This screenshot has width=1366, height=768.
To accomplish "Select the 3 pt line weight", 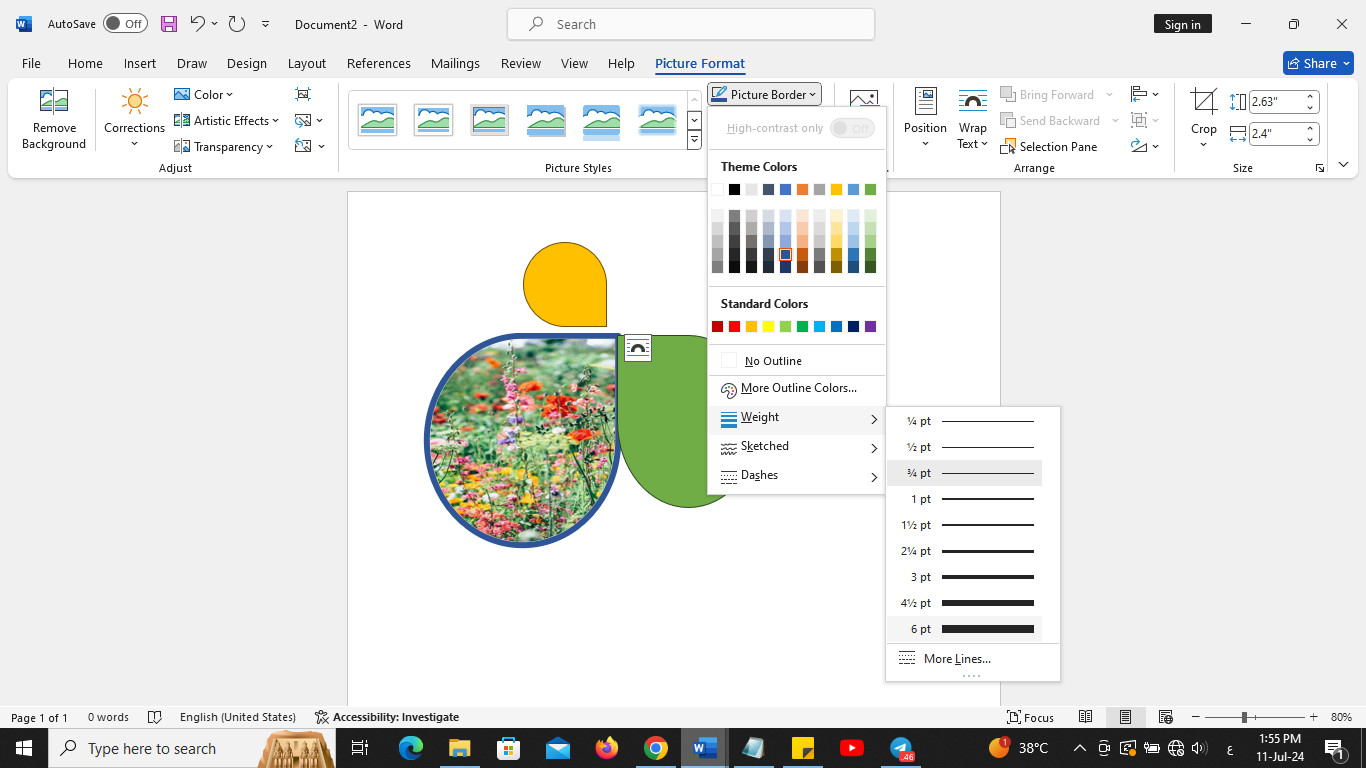I will pyautogui.click(x=965, y=577).
